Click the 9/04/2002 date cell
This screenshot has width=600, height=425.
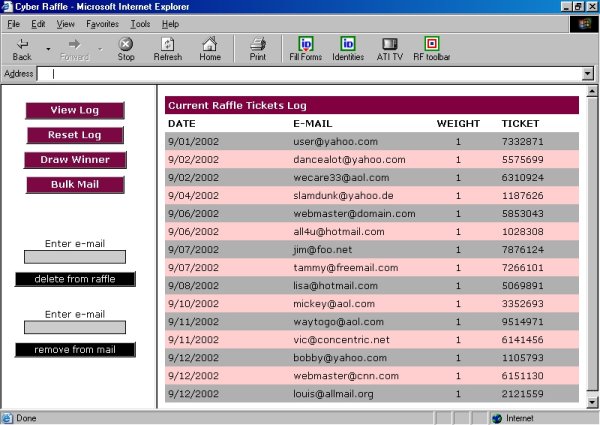pos(193,195)
